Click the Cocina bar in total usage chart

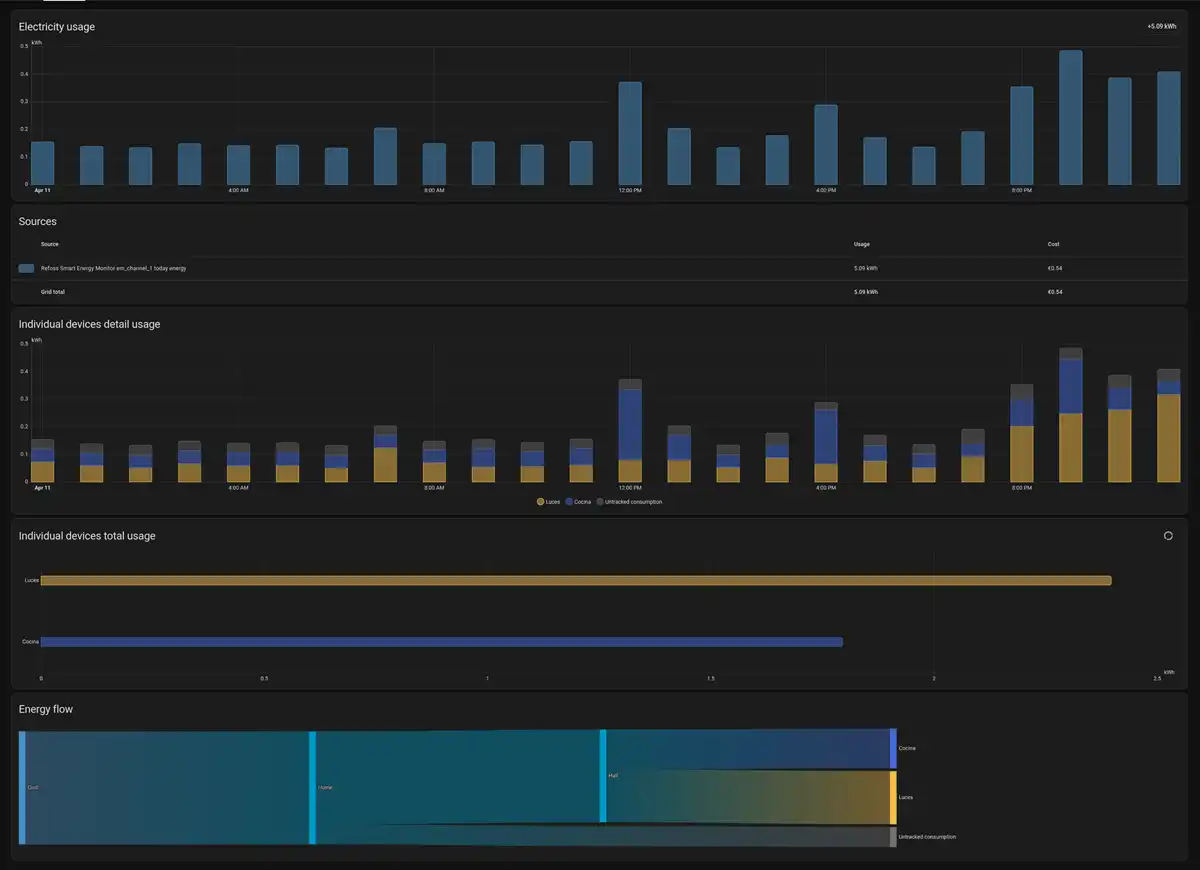(441, 642)
